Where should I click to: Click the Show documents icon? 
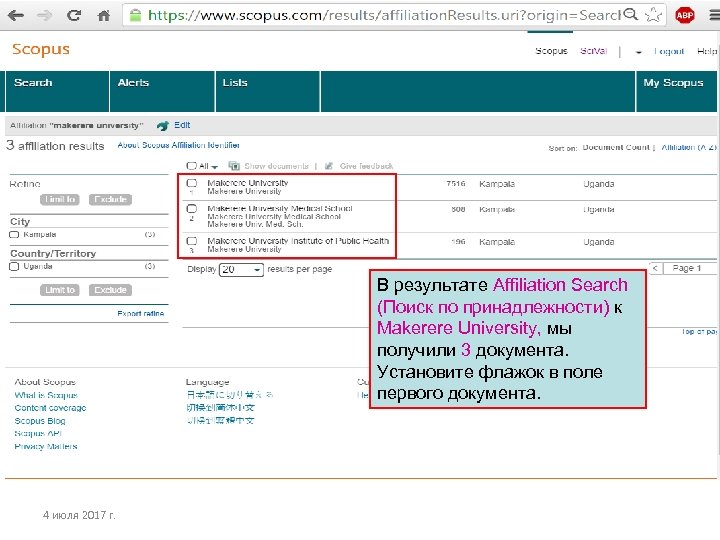coord(234,166)
